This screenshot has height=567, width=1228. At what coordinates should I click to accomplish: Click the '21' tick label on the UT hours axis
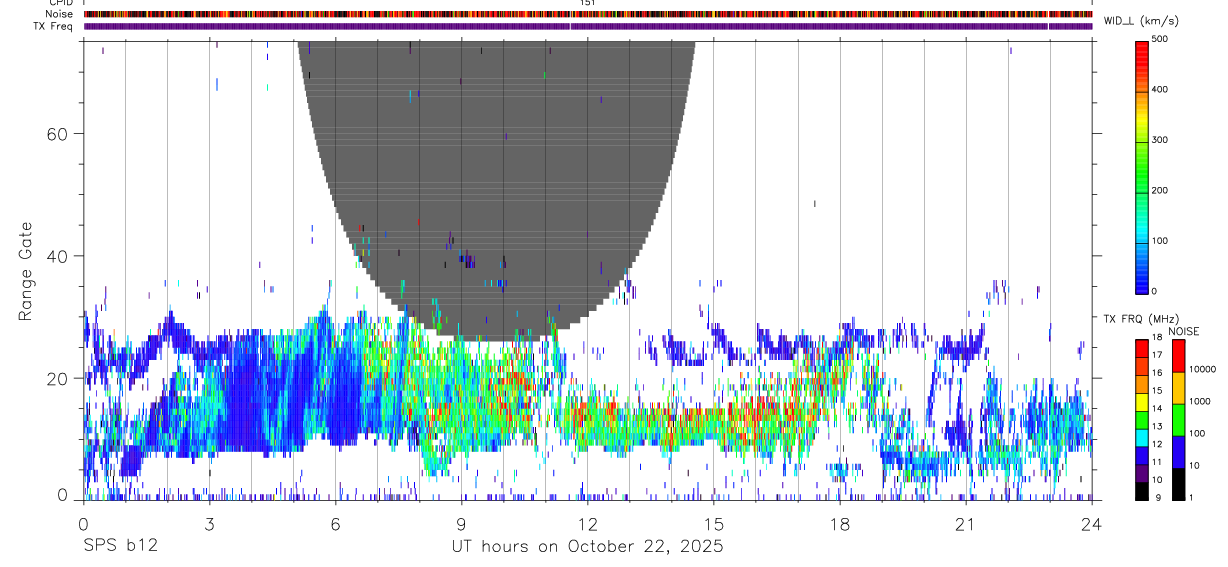click(x=966, y=524)
